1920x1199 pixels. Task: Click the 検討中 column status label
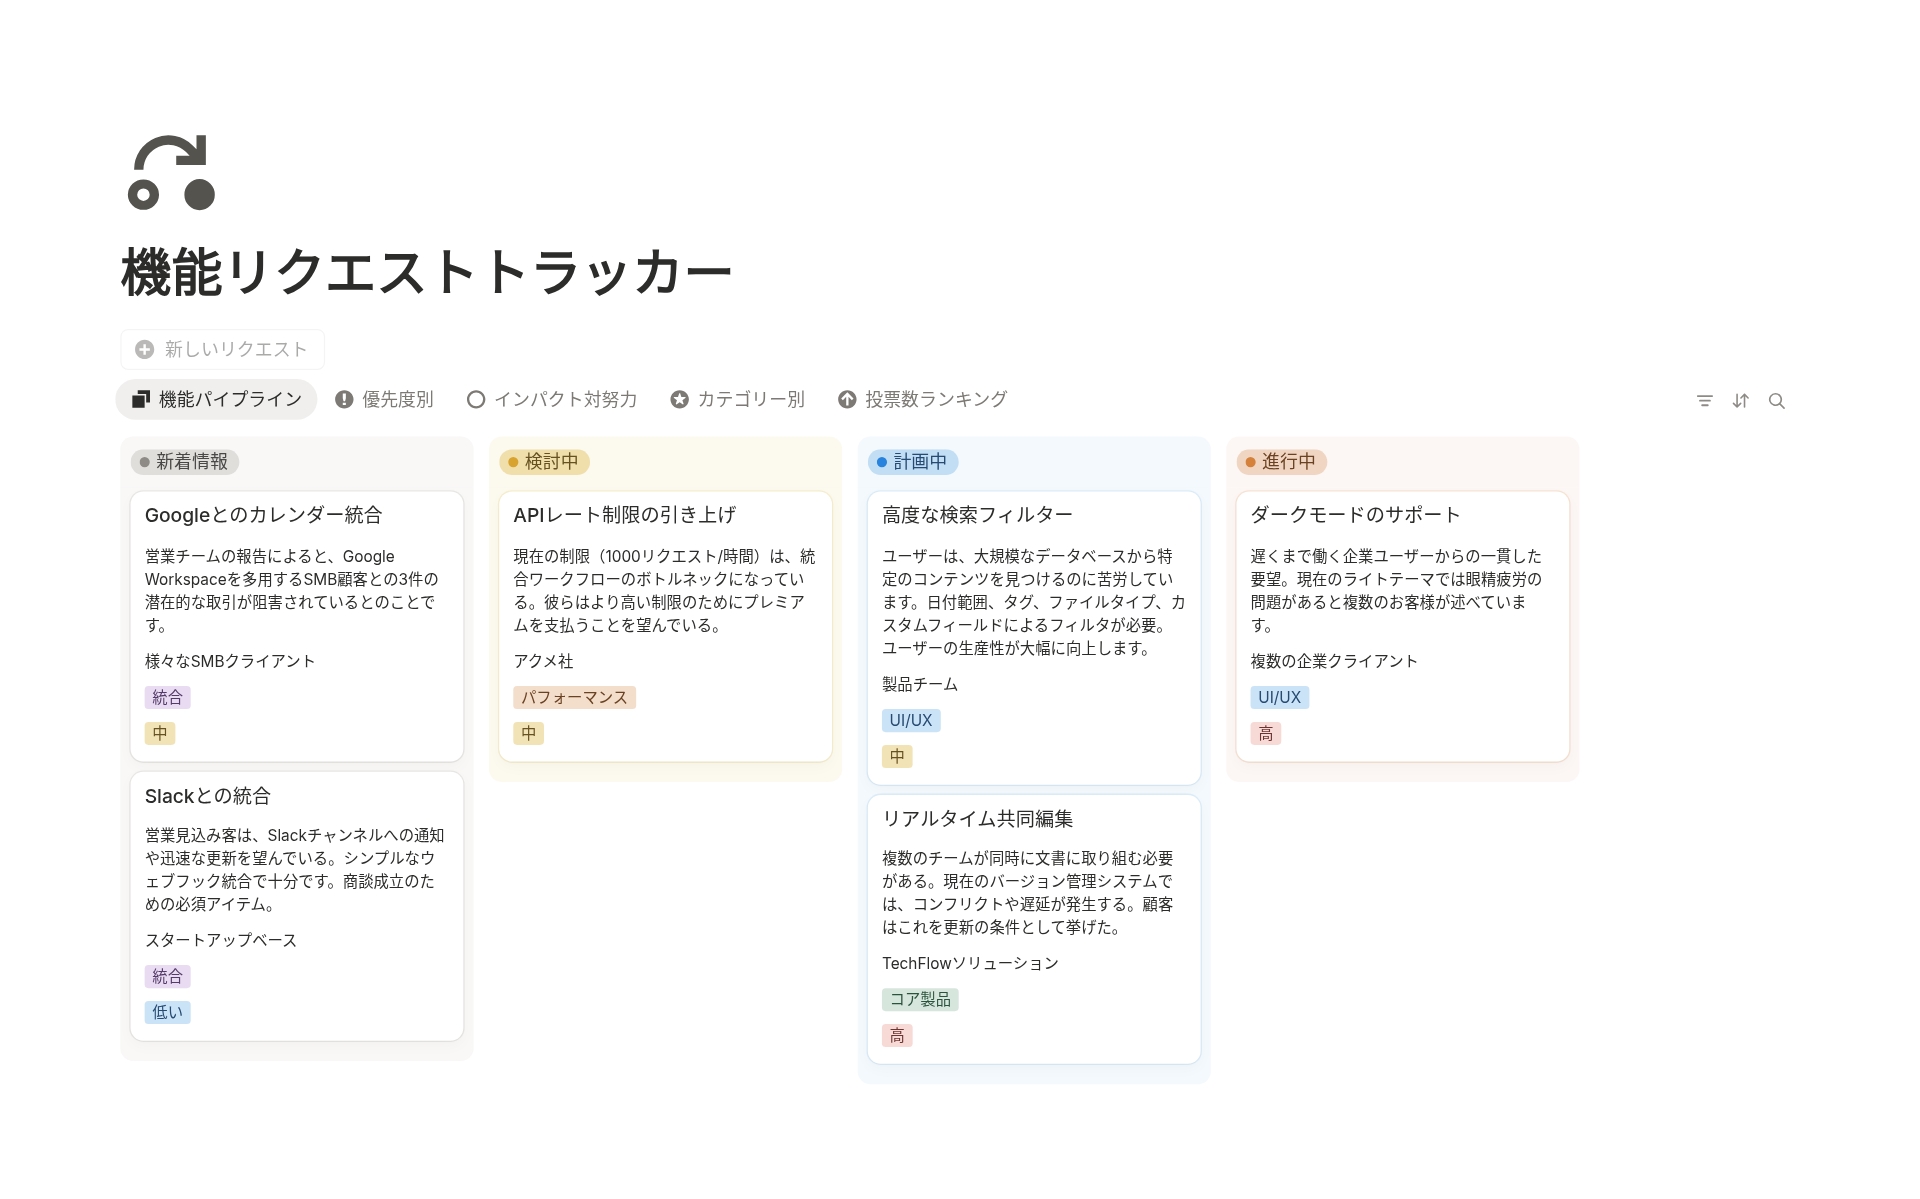click(x=544, y=461)
